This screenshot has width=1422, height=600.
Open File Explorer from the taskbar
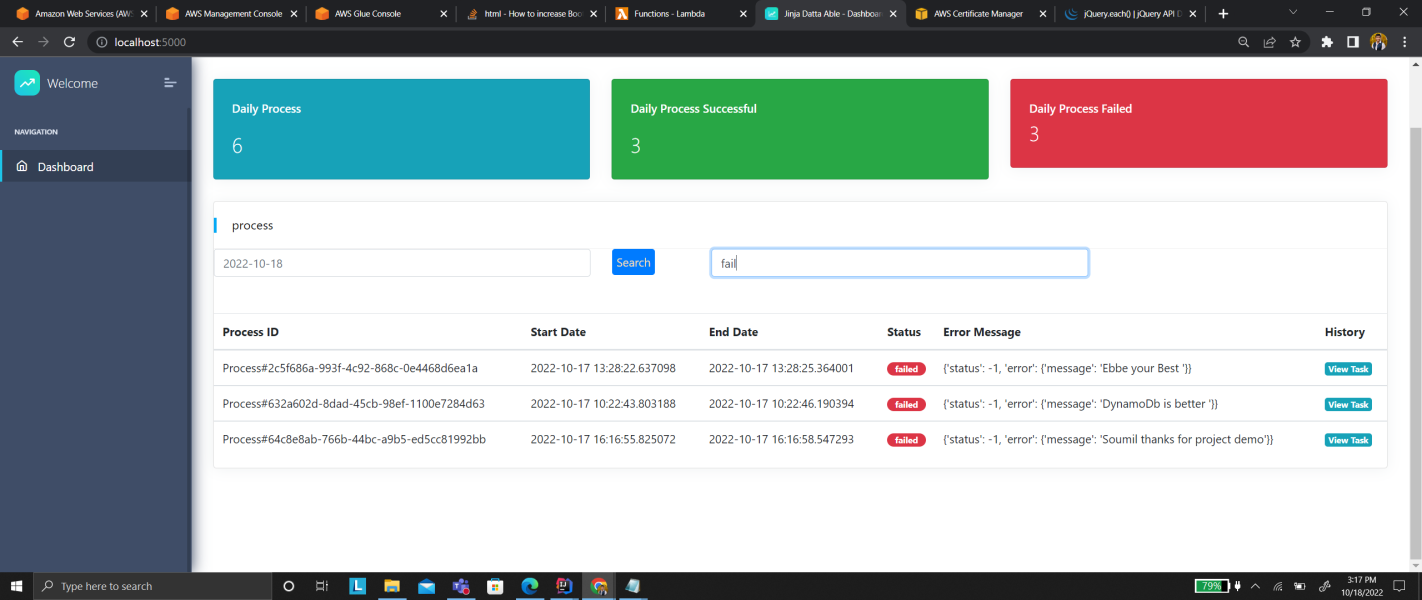tap(392, 586)
